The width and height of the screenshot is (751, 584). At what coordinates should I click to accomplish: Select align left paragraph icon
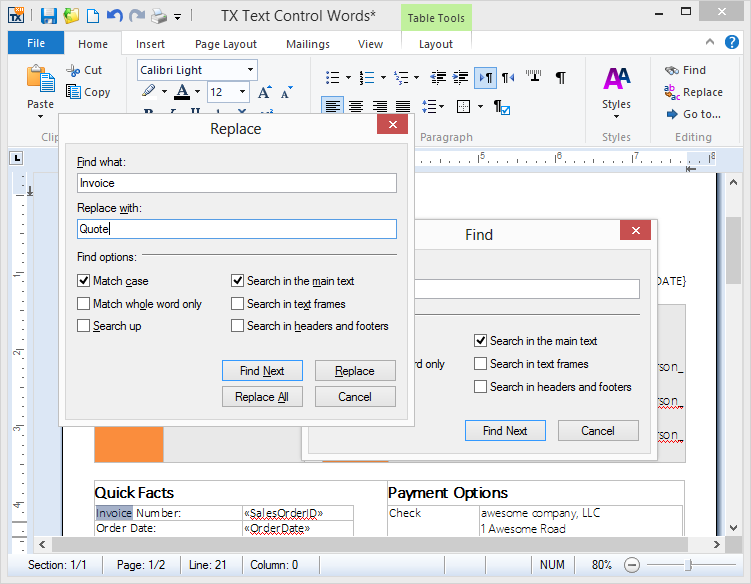tap(332, 106)
